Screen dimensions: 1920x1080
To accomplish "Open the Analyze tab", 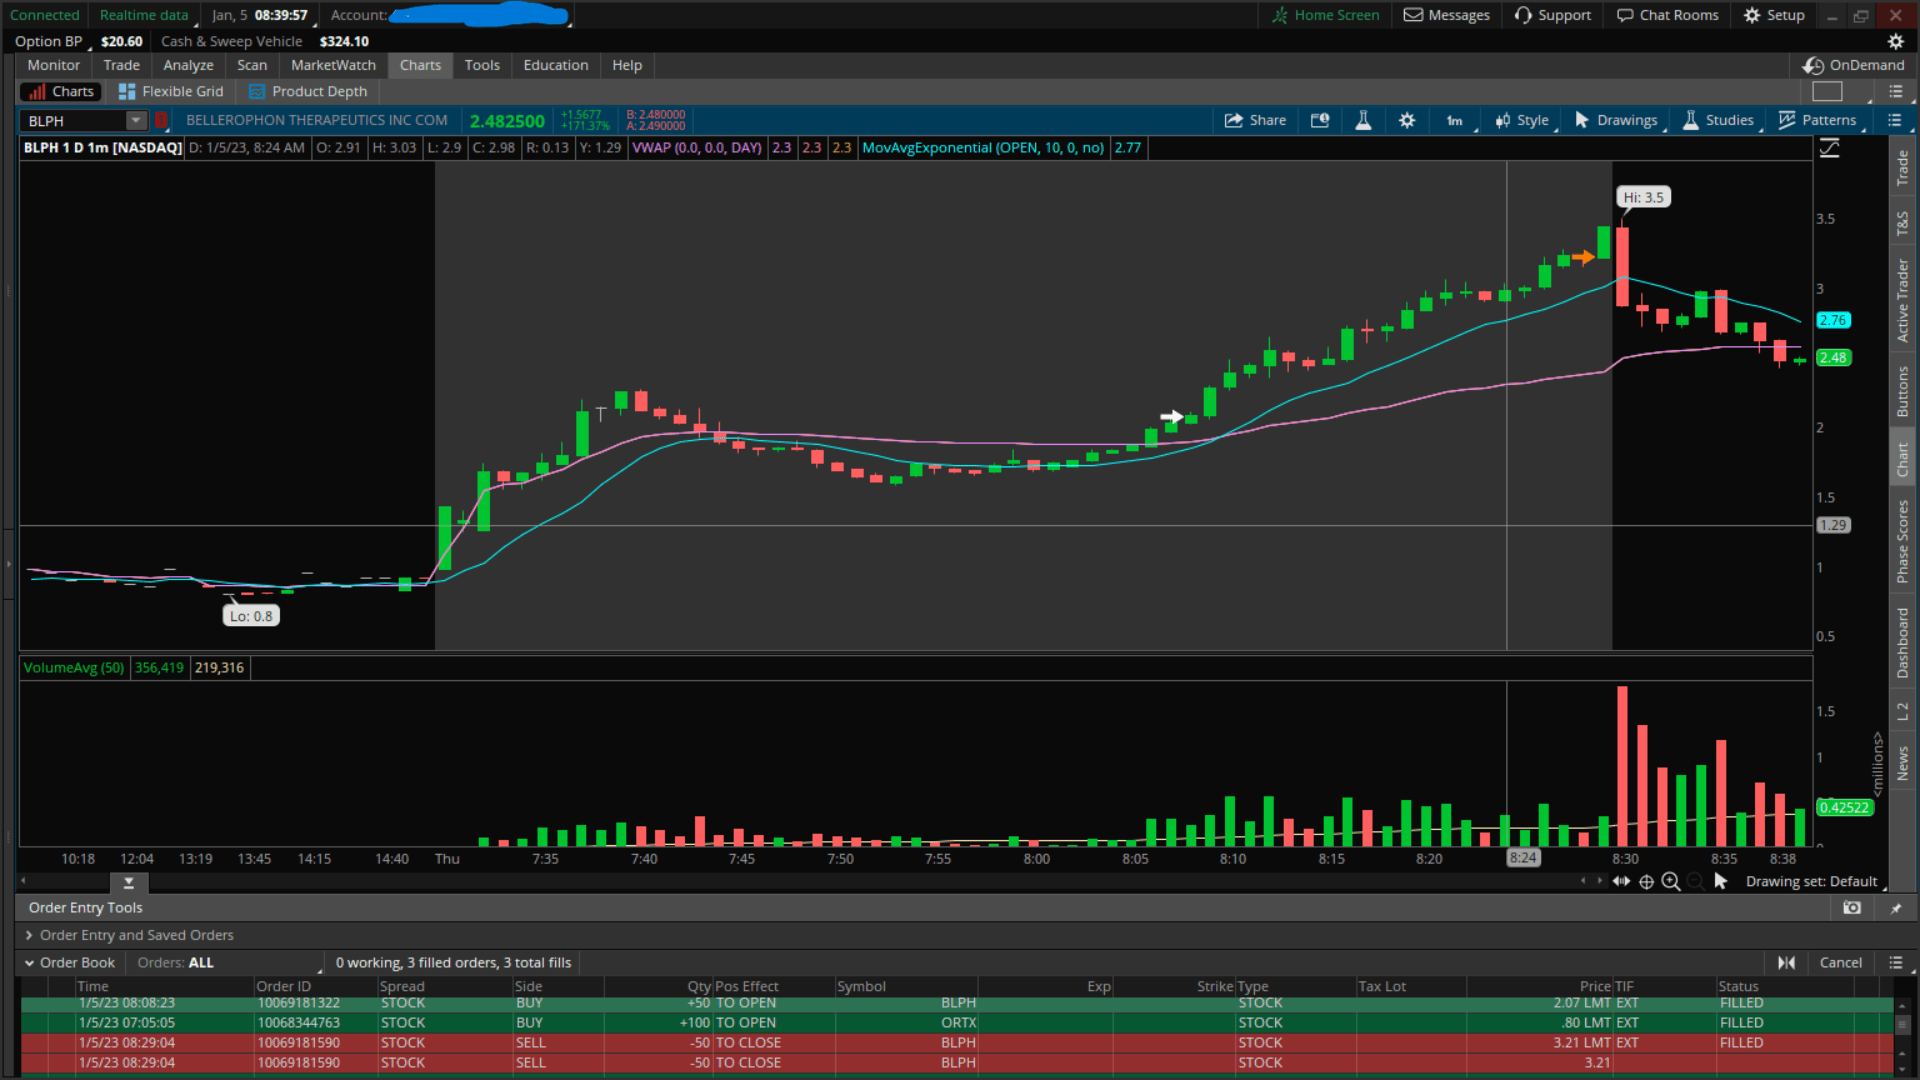I will [188, 65].
